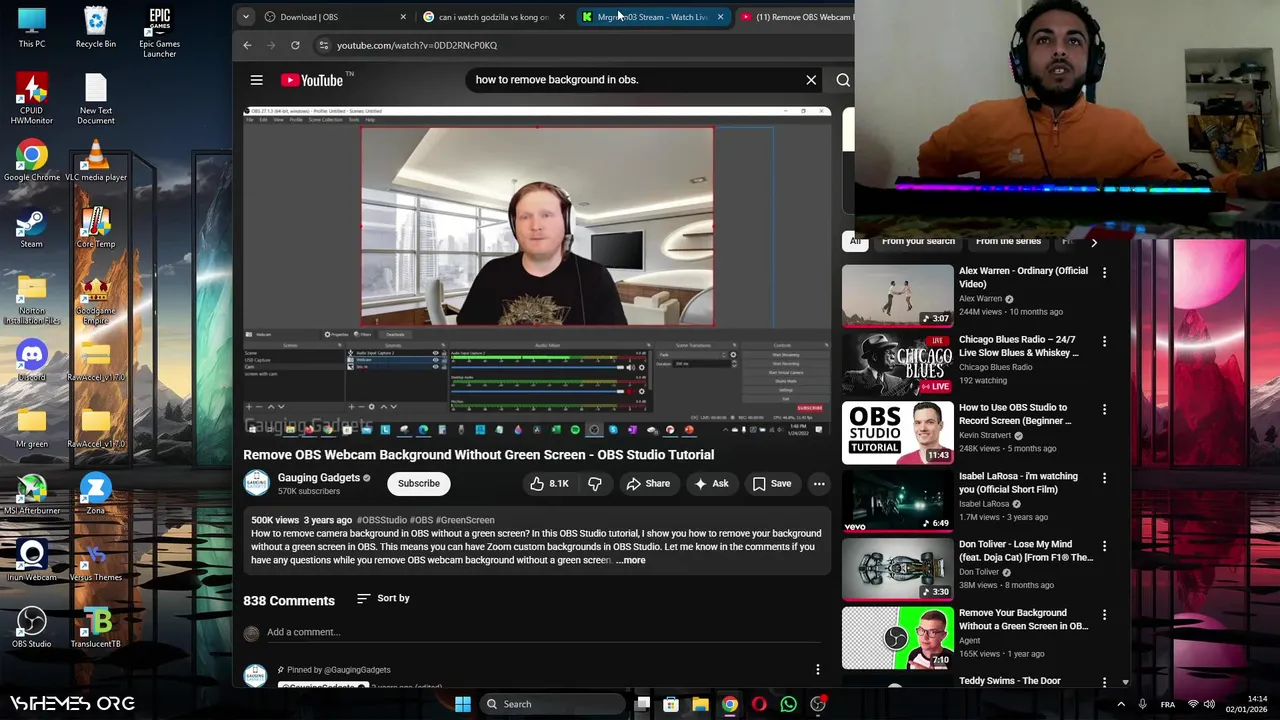Open the comments Sort by menu

tap(384, 598)
